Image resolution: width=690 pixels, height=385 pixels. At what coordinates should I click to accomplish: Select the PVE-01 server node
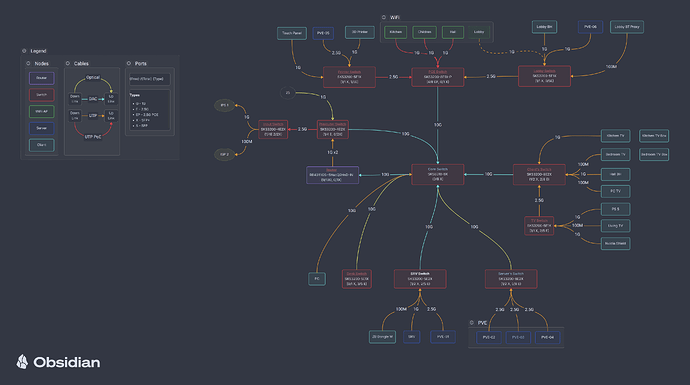(443, 337)
